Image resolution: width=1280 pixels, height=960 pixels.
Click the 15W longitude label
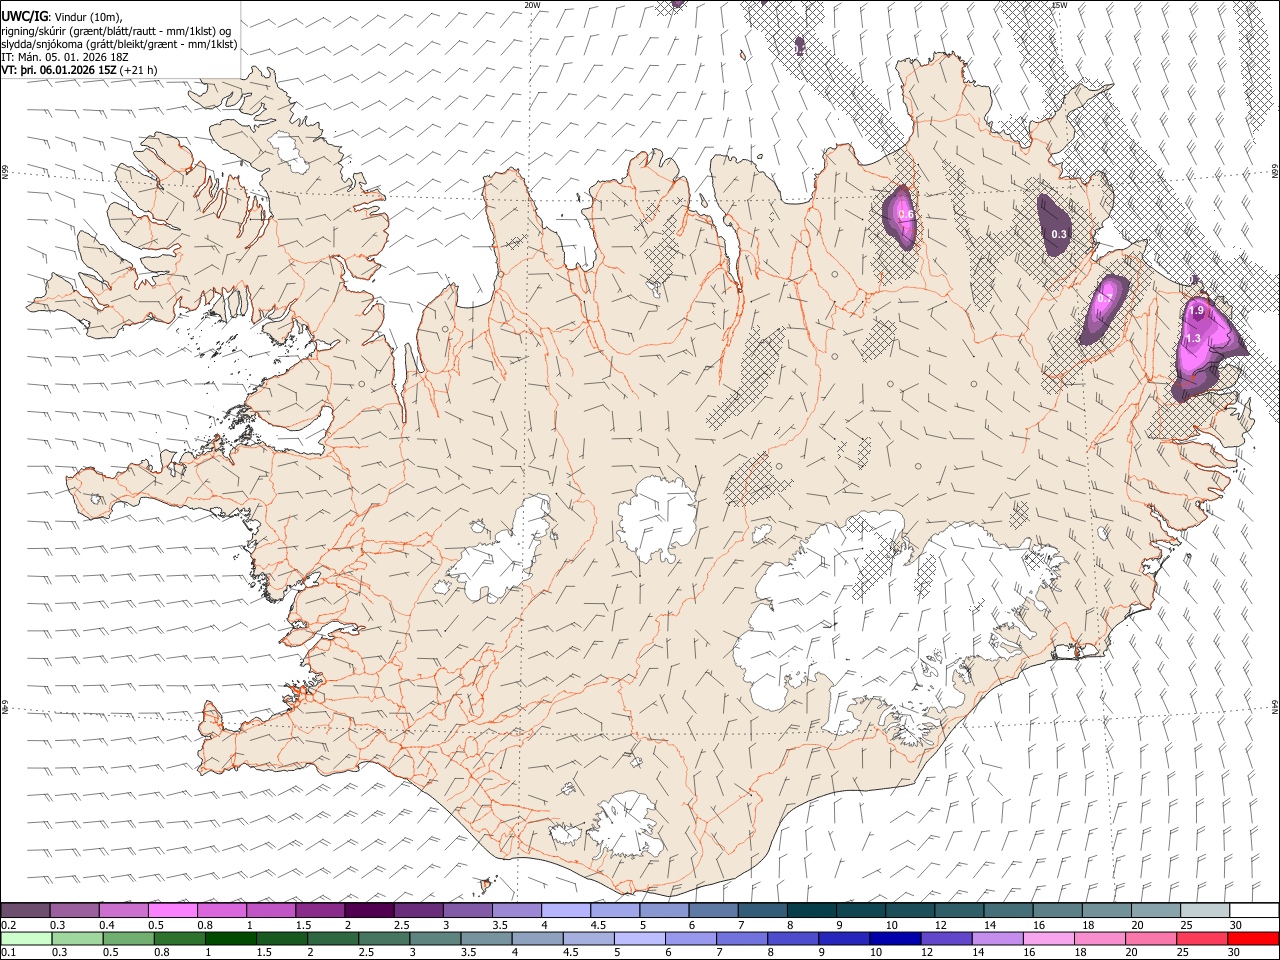coord(1059,5)
